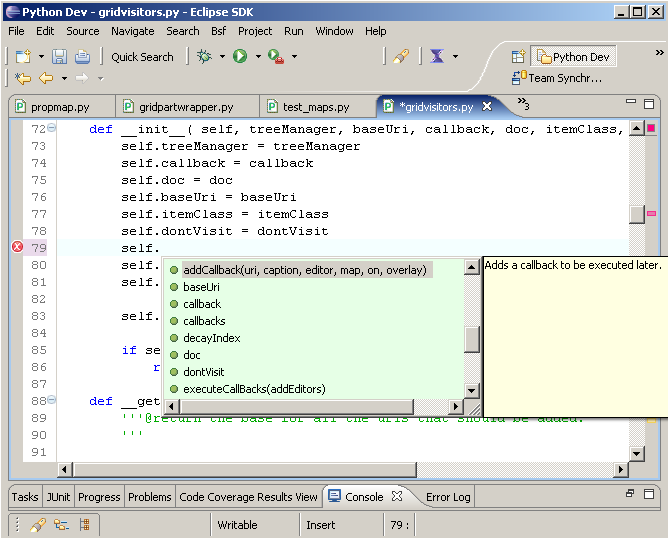Open the External Tools dropdown arrow
This screenshot has width=668, height=538.
click(294, 57)
